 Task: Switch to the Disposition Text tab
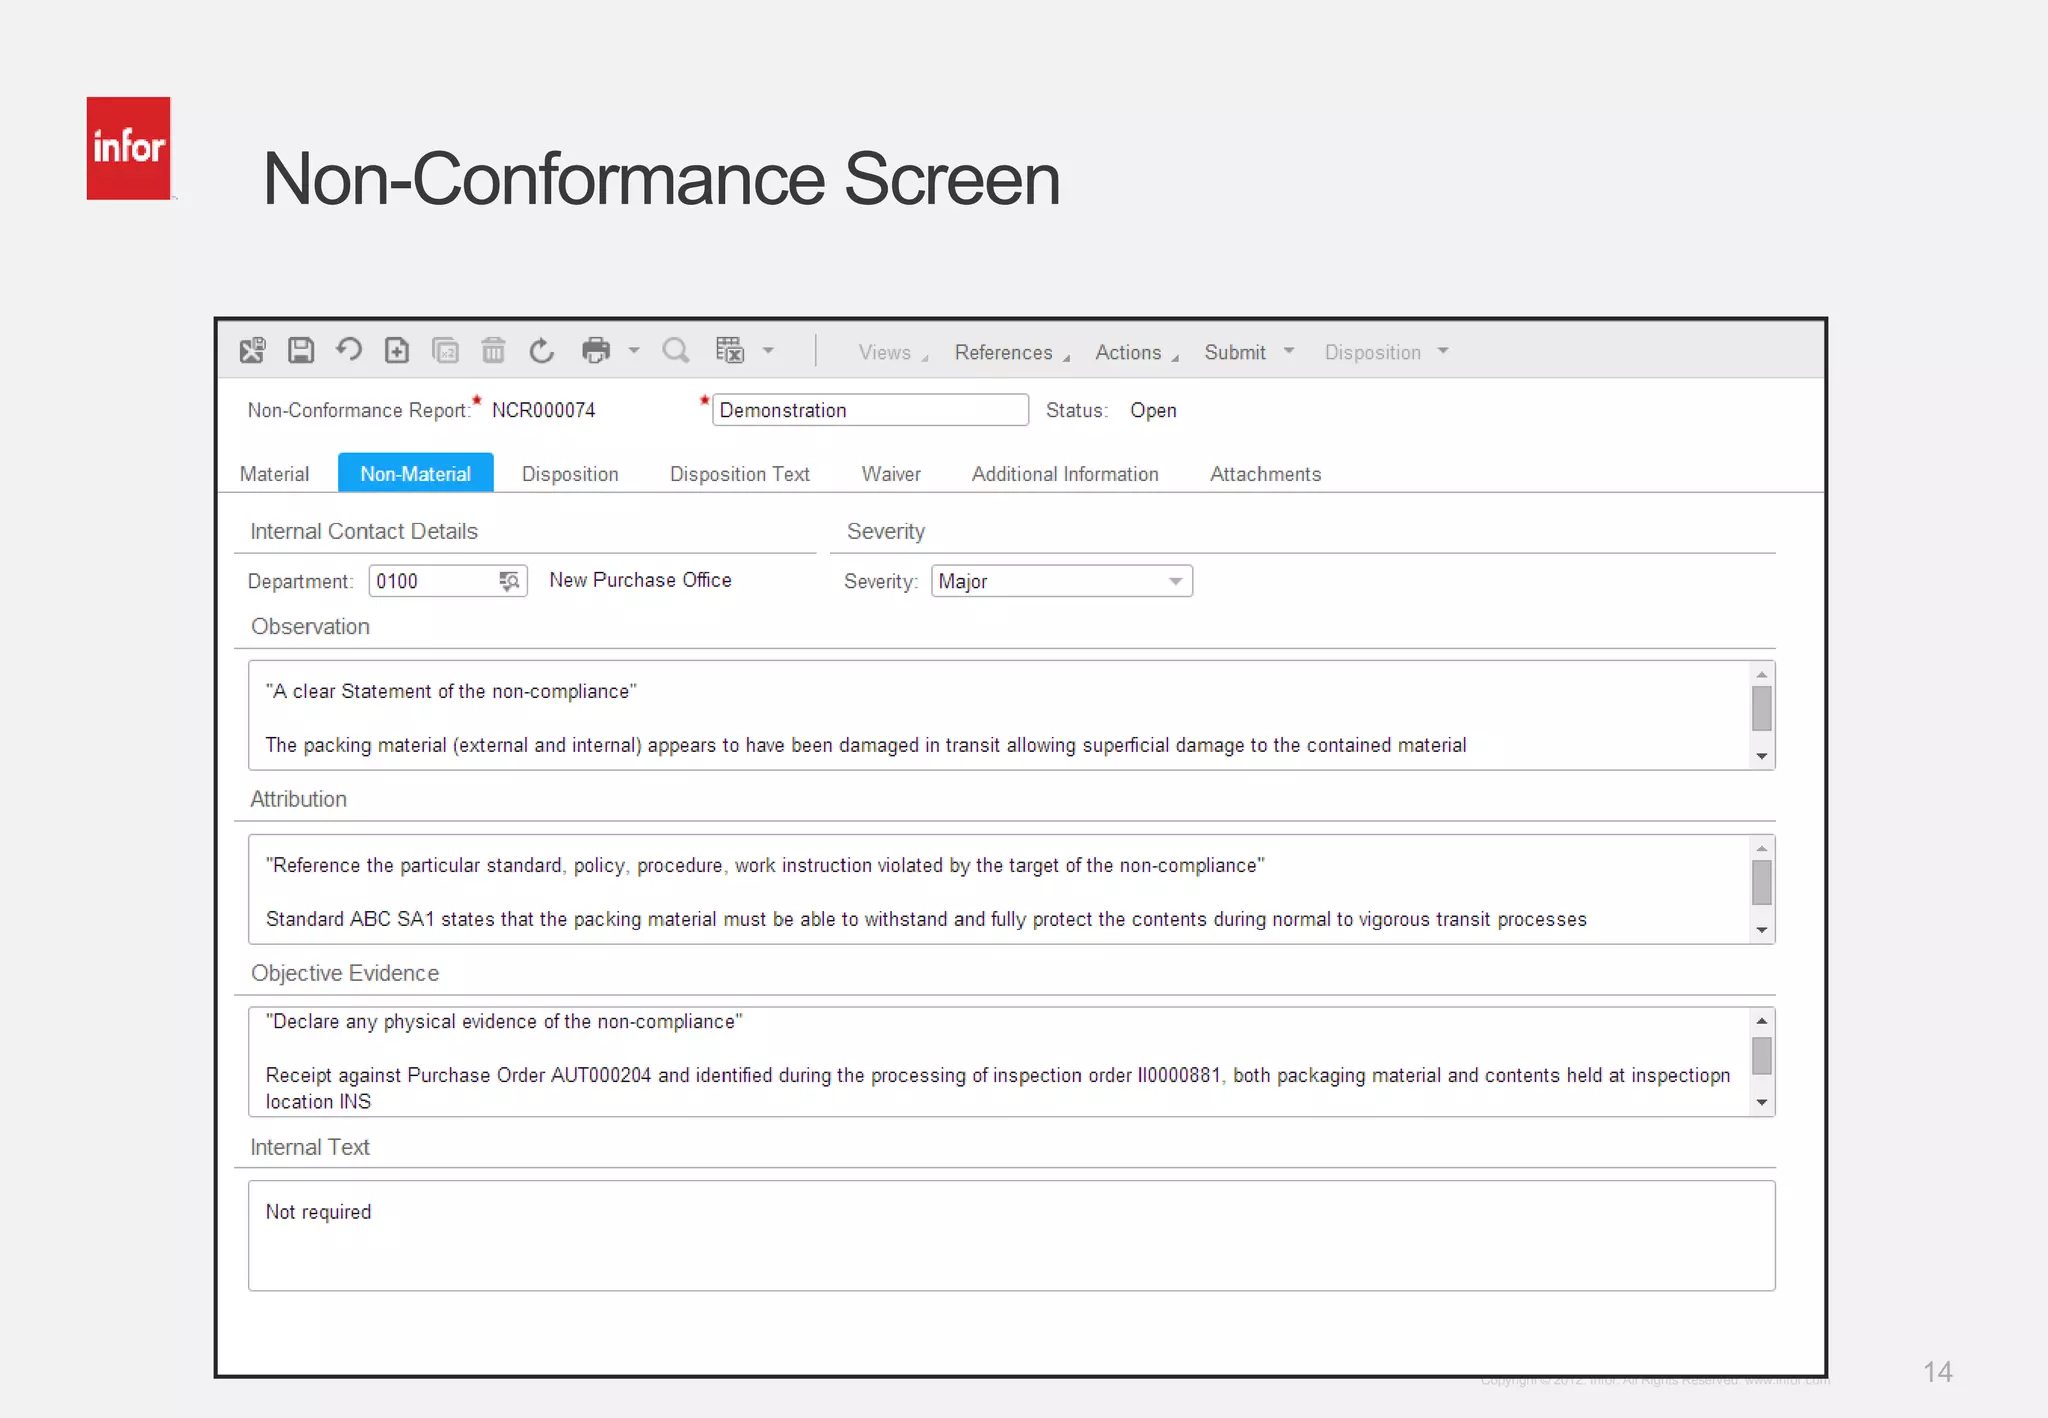[x=739, y=474]
